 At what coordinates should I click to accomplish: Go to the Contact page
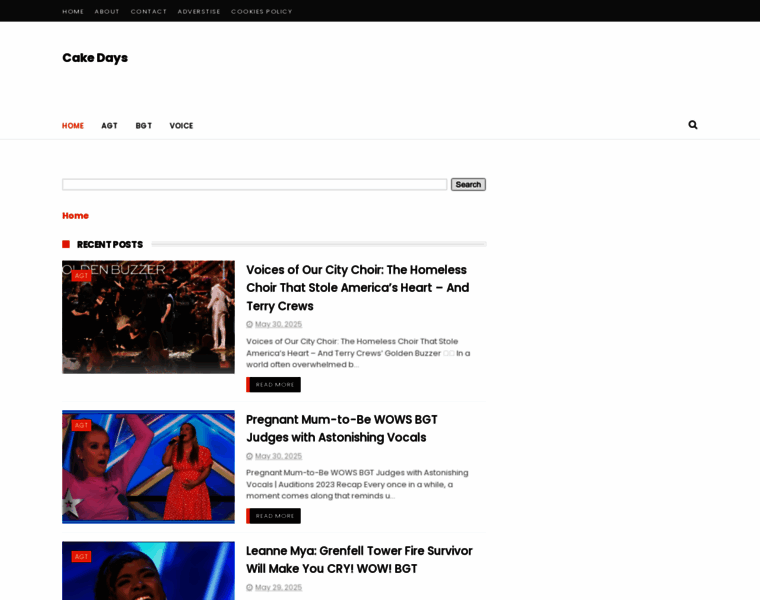149,11
